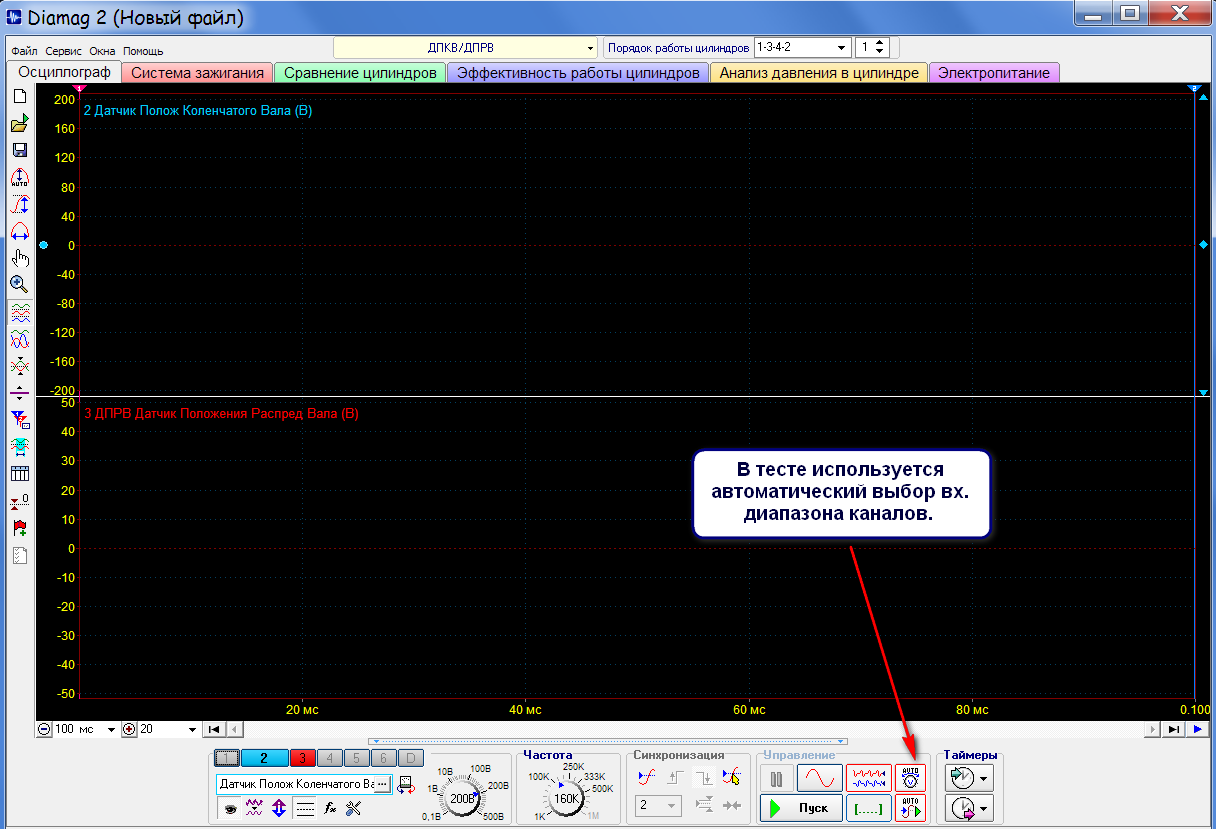Open the Окна menu

[102, 51]
